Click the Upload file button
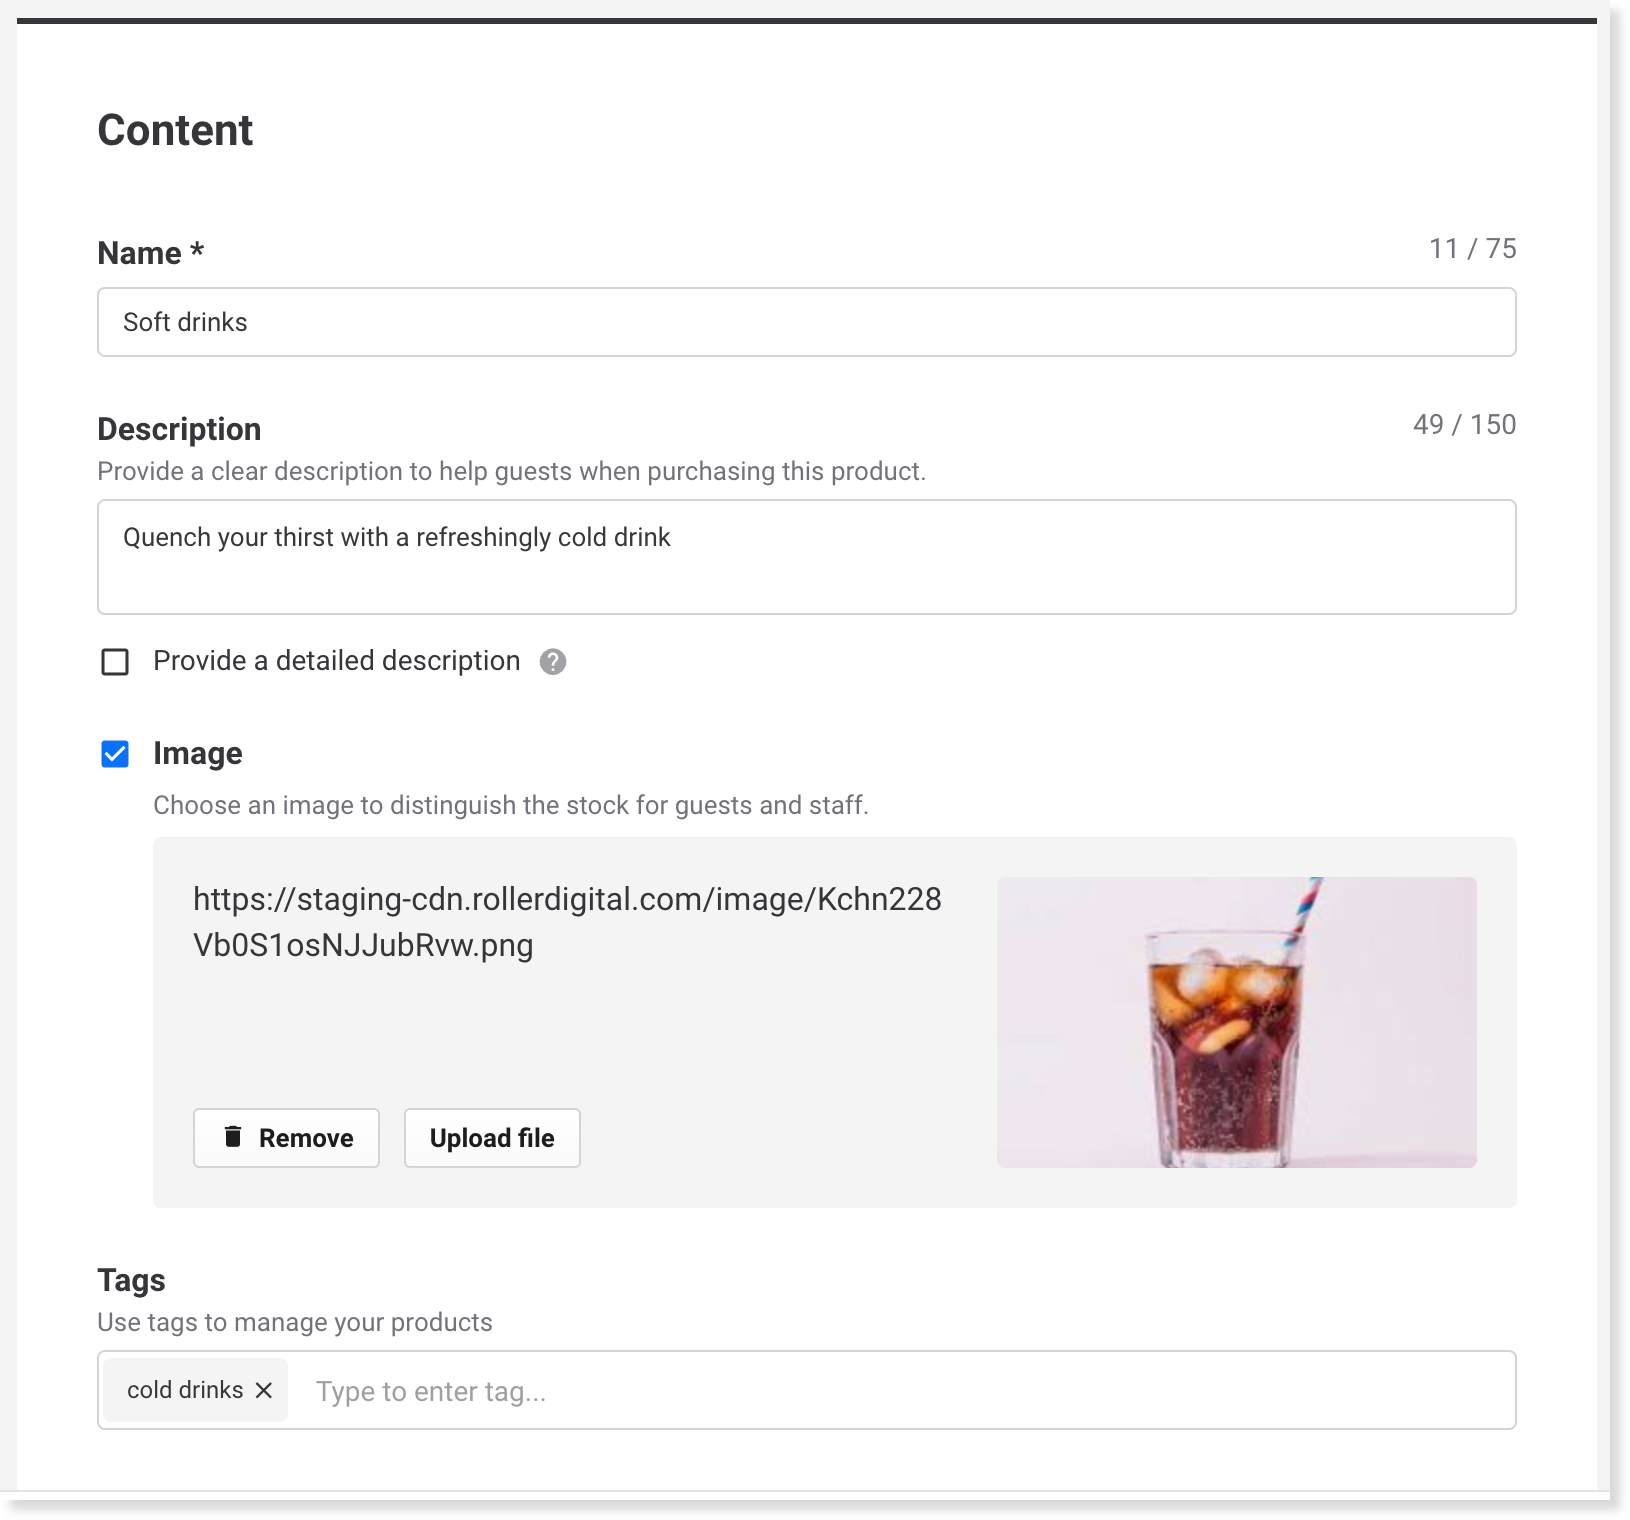 492,1138
